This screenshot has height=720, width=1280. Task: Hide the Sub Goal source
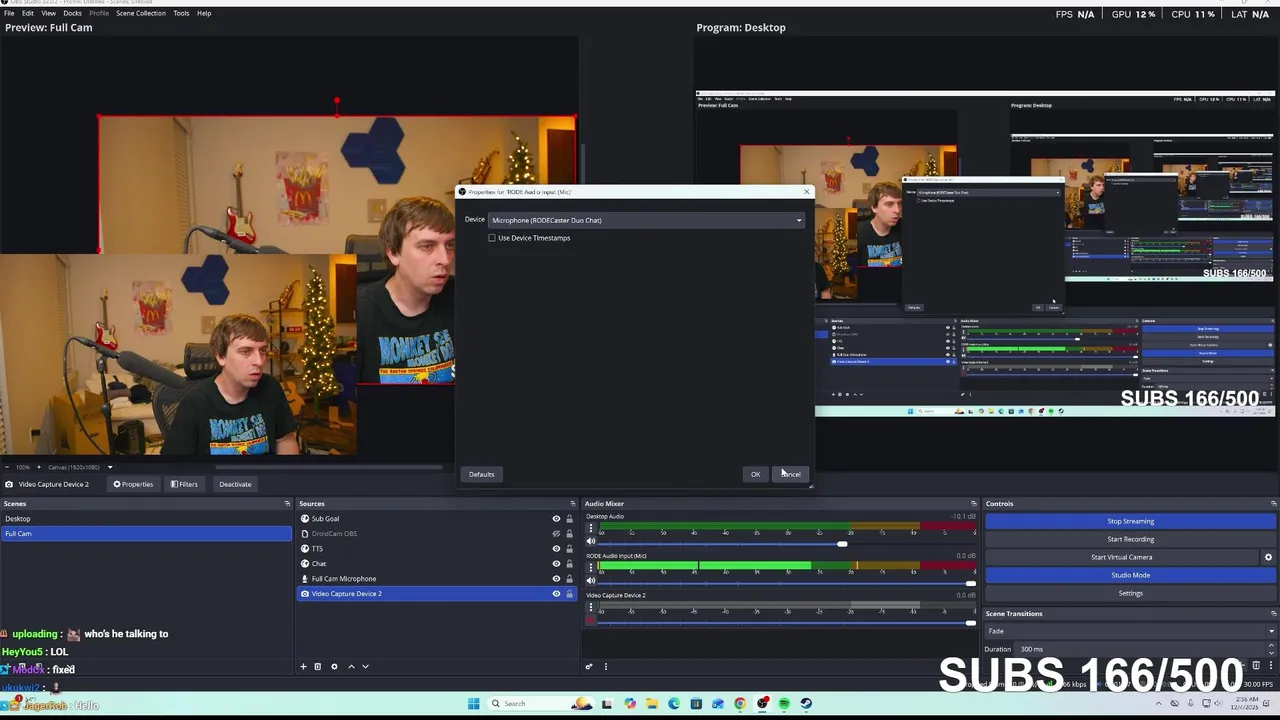point(556,519)
